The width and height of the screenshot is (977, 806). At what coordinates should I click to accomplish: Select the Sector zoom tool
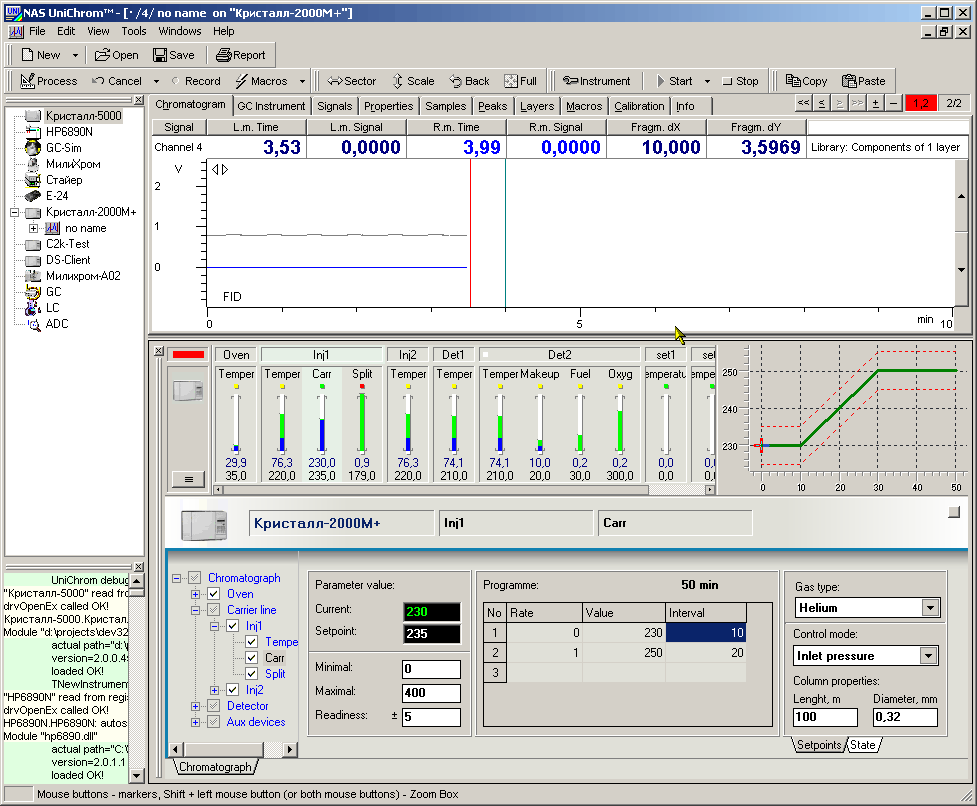(352, 81)
